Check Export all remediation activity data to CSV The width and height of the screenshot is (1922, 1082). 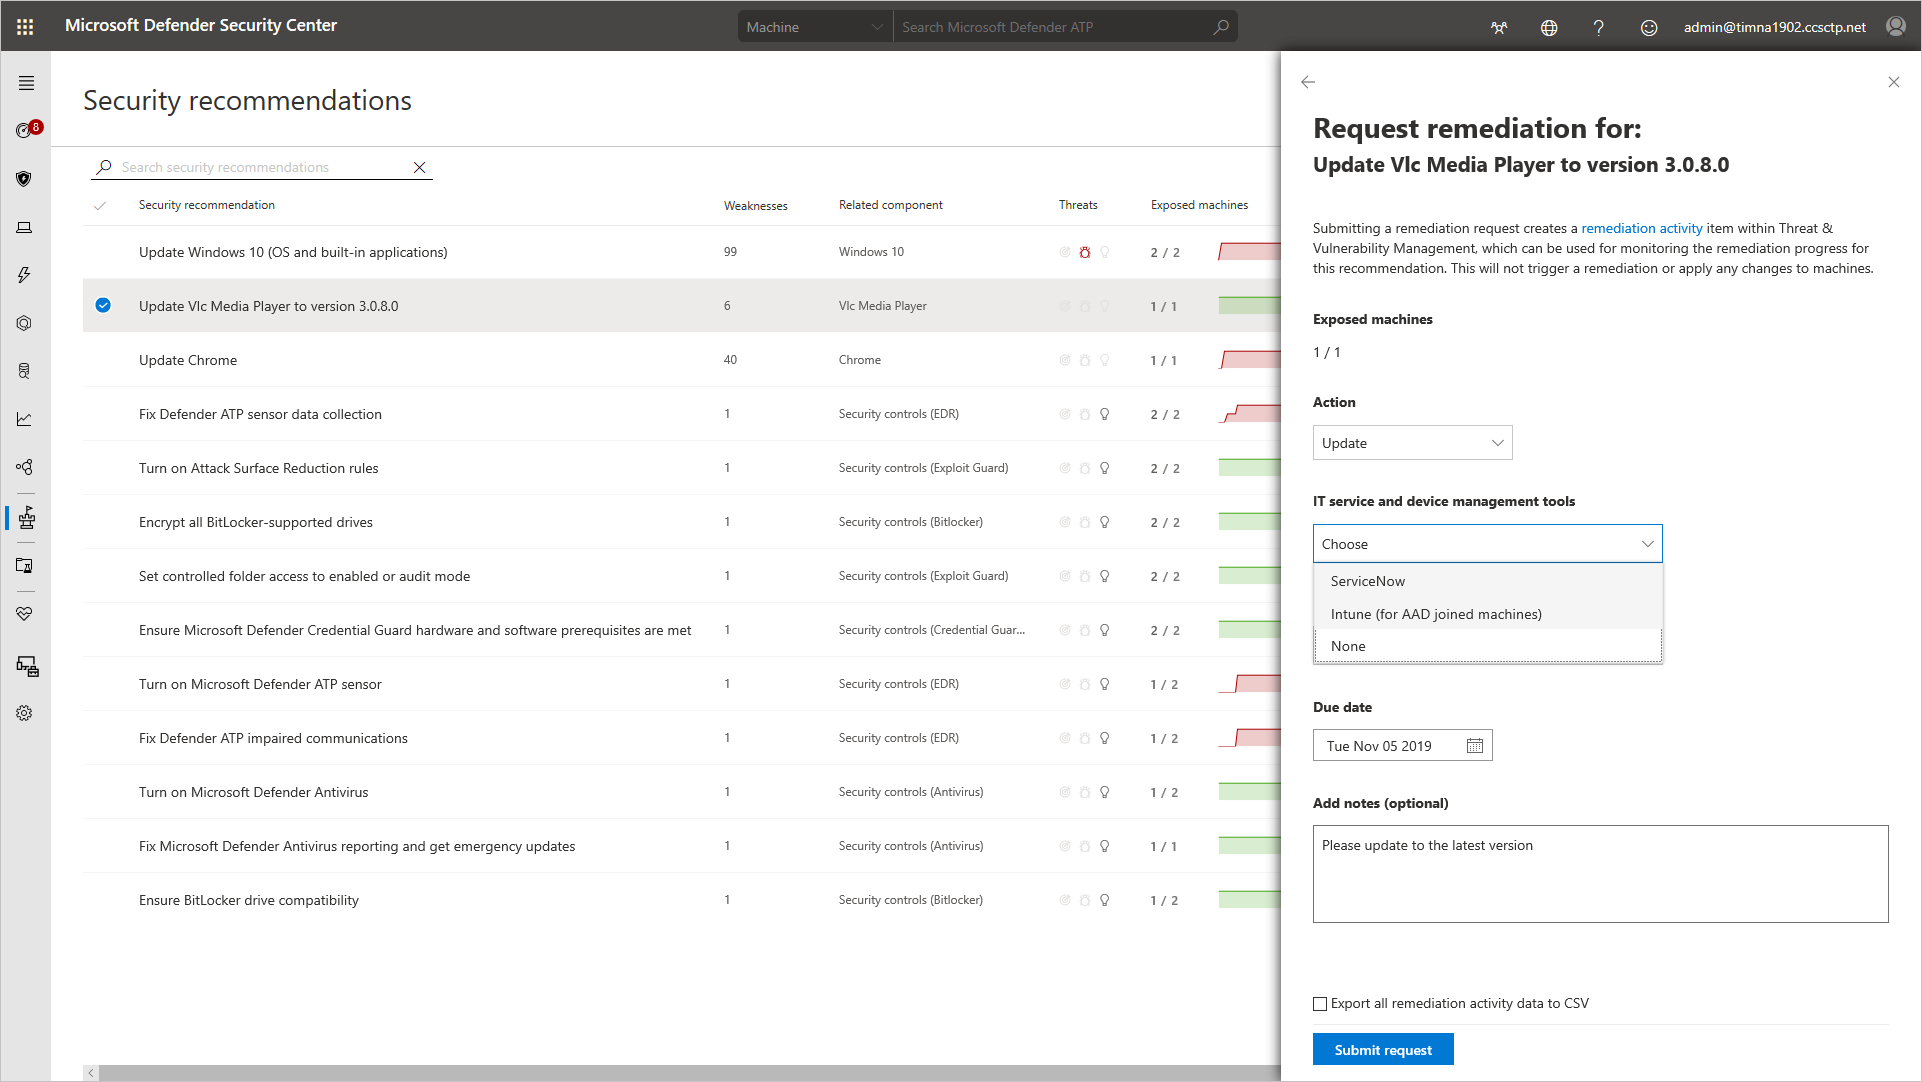click(1320, 1004)
